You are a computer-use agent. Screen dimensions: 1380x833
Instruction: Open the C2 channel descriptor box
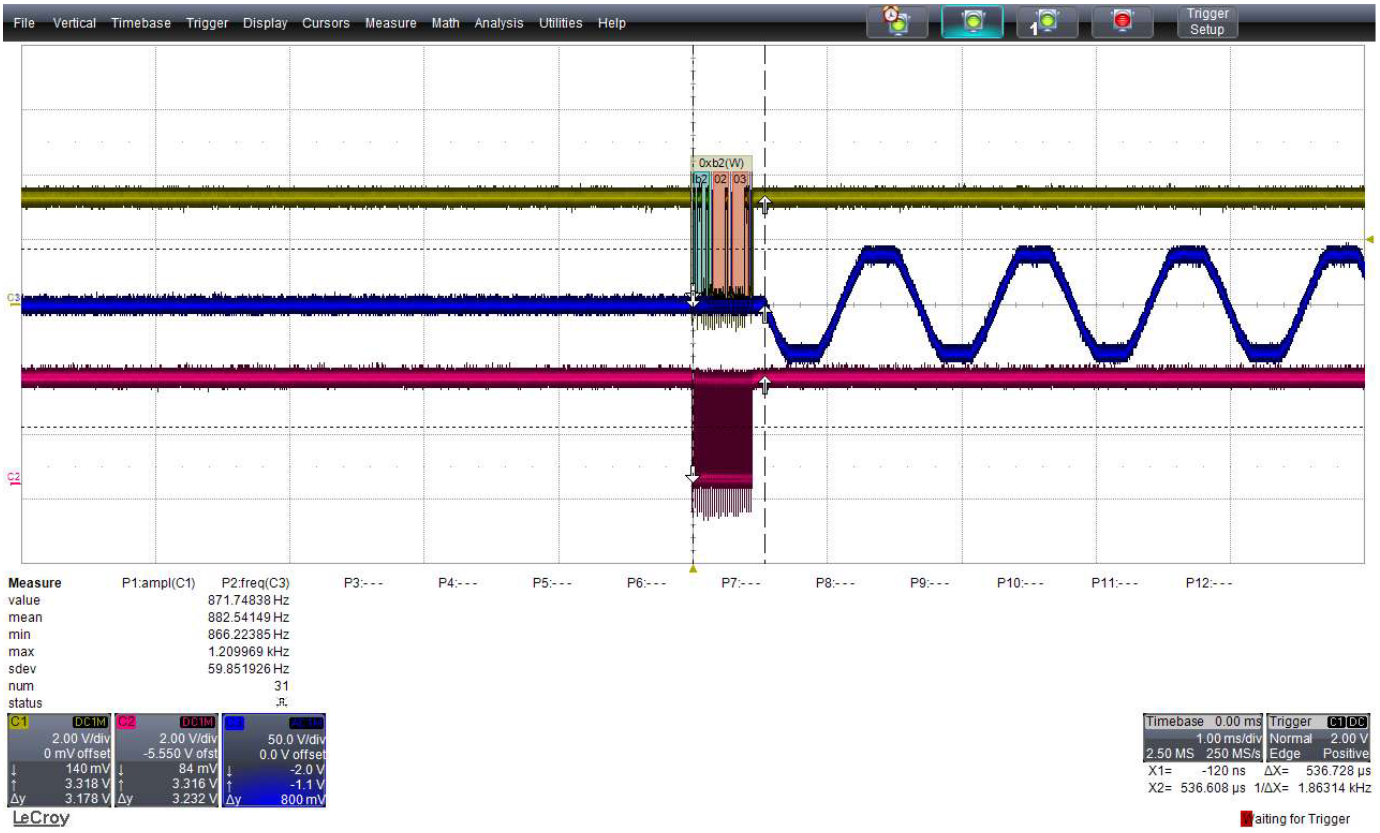[166, 760]
